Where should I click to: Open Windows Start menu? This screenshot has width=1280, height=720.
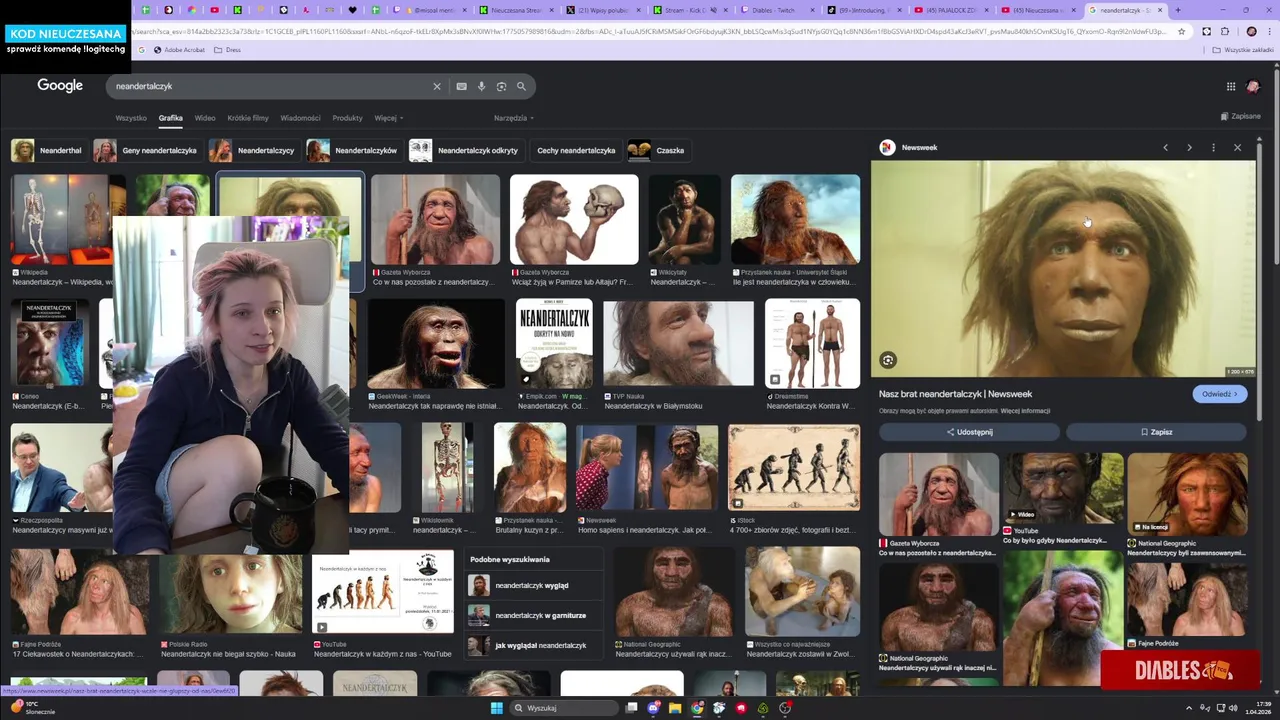pyautogui.click(x=496, y=708)
